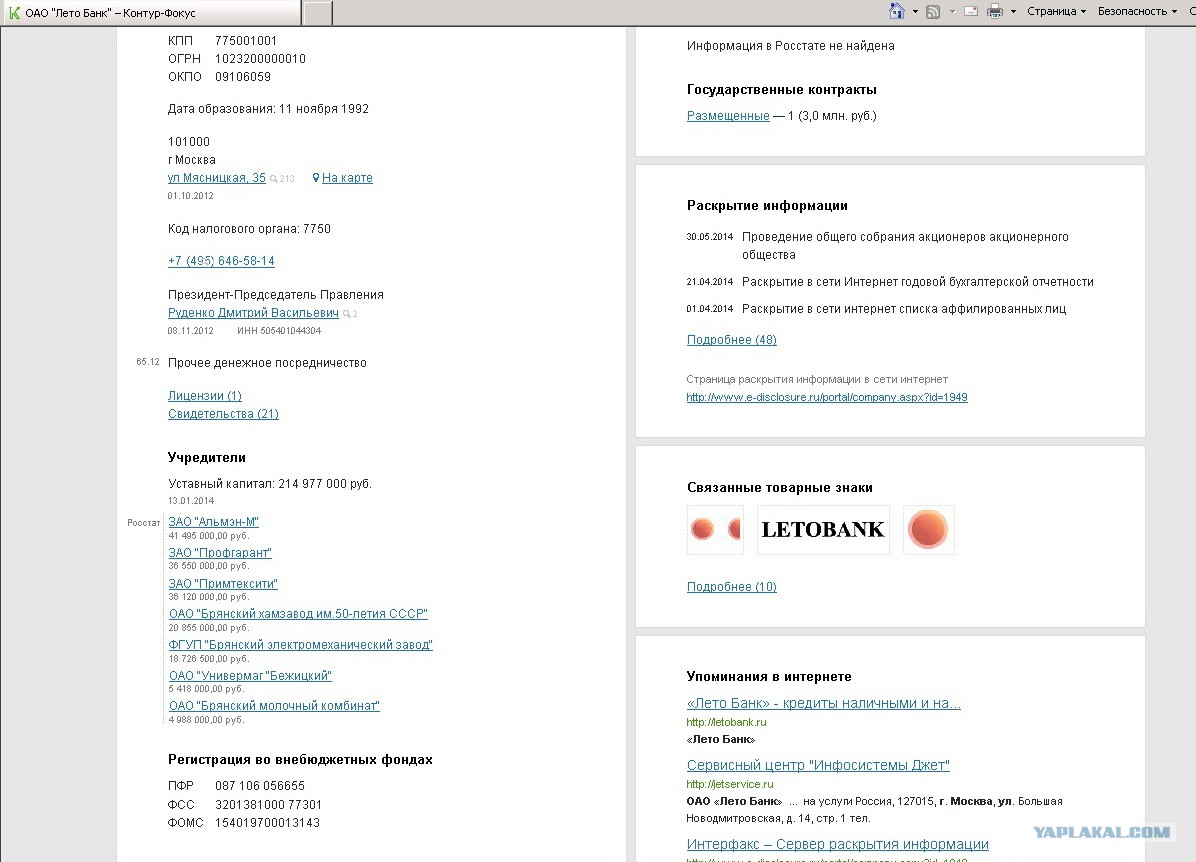Click the RSS feeds icon
This screenshot has height=862, width=1196.
pos(933,11)
